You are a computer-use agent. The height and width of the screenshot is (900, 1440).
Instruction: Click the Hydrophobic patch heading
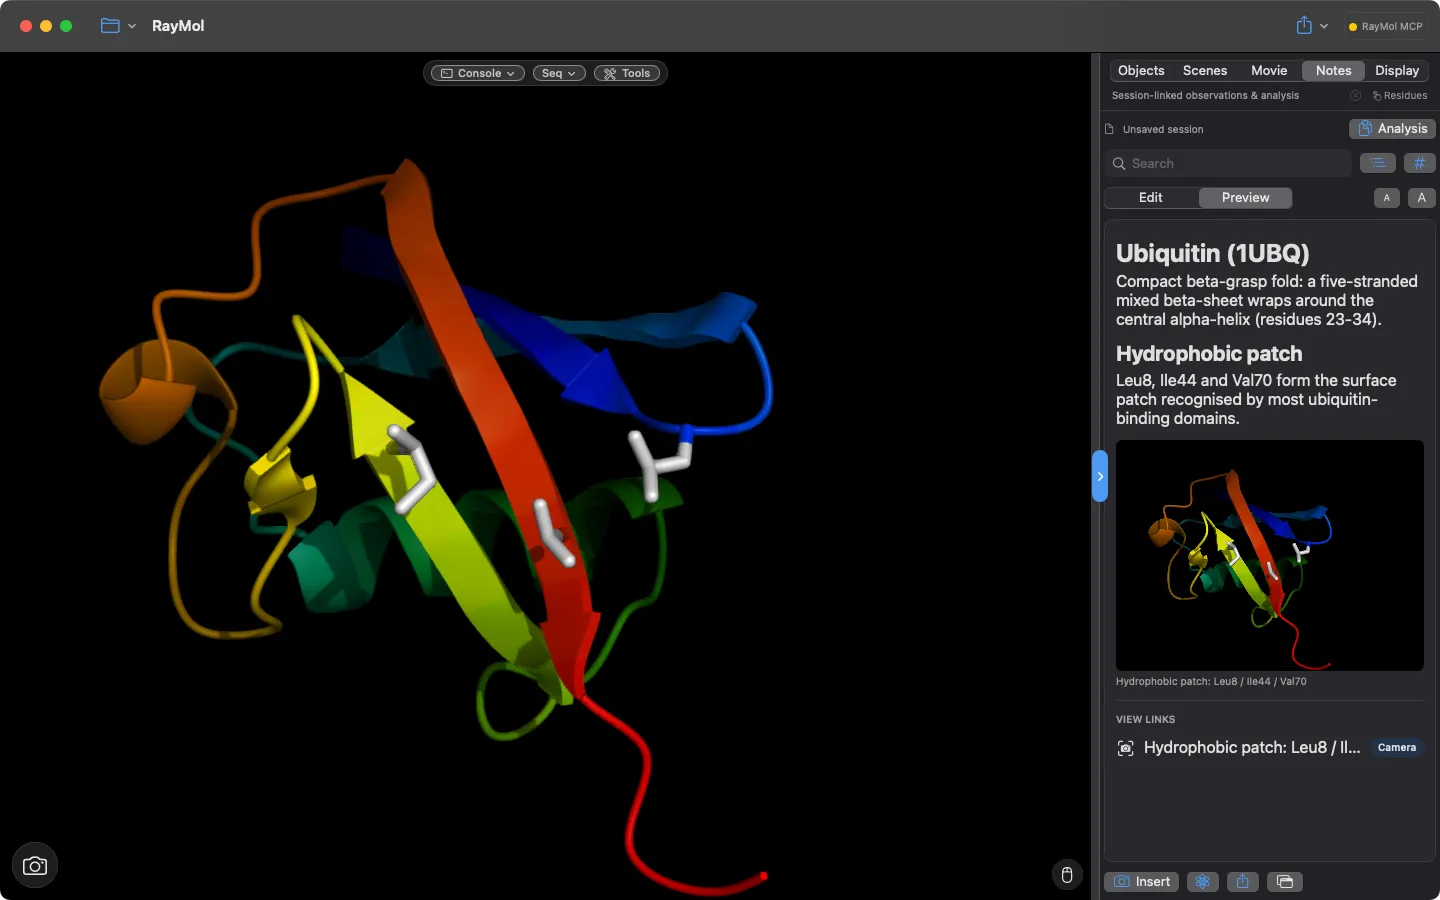[x=1209, y=354]
